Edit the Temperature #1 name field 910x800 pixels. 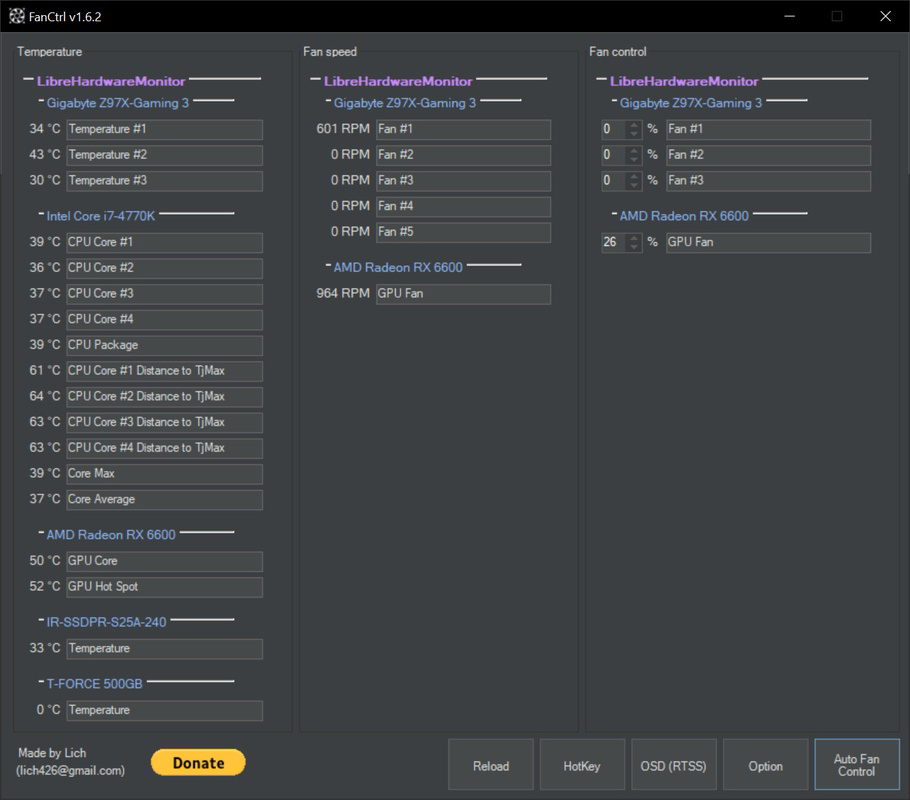click(164, 129)
